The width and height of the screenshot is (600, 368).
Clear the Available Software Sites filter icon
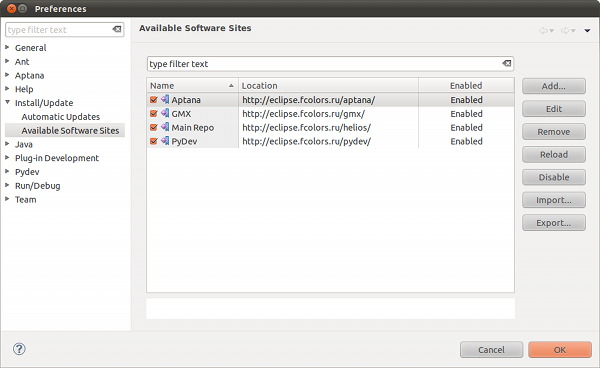coord(507,64)
